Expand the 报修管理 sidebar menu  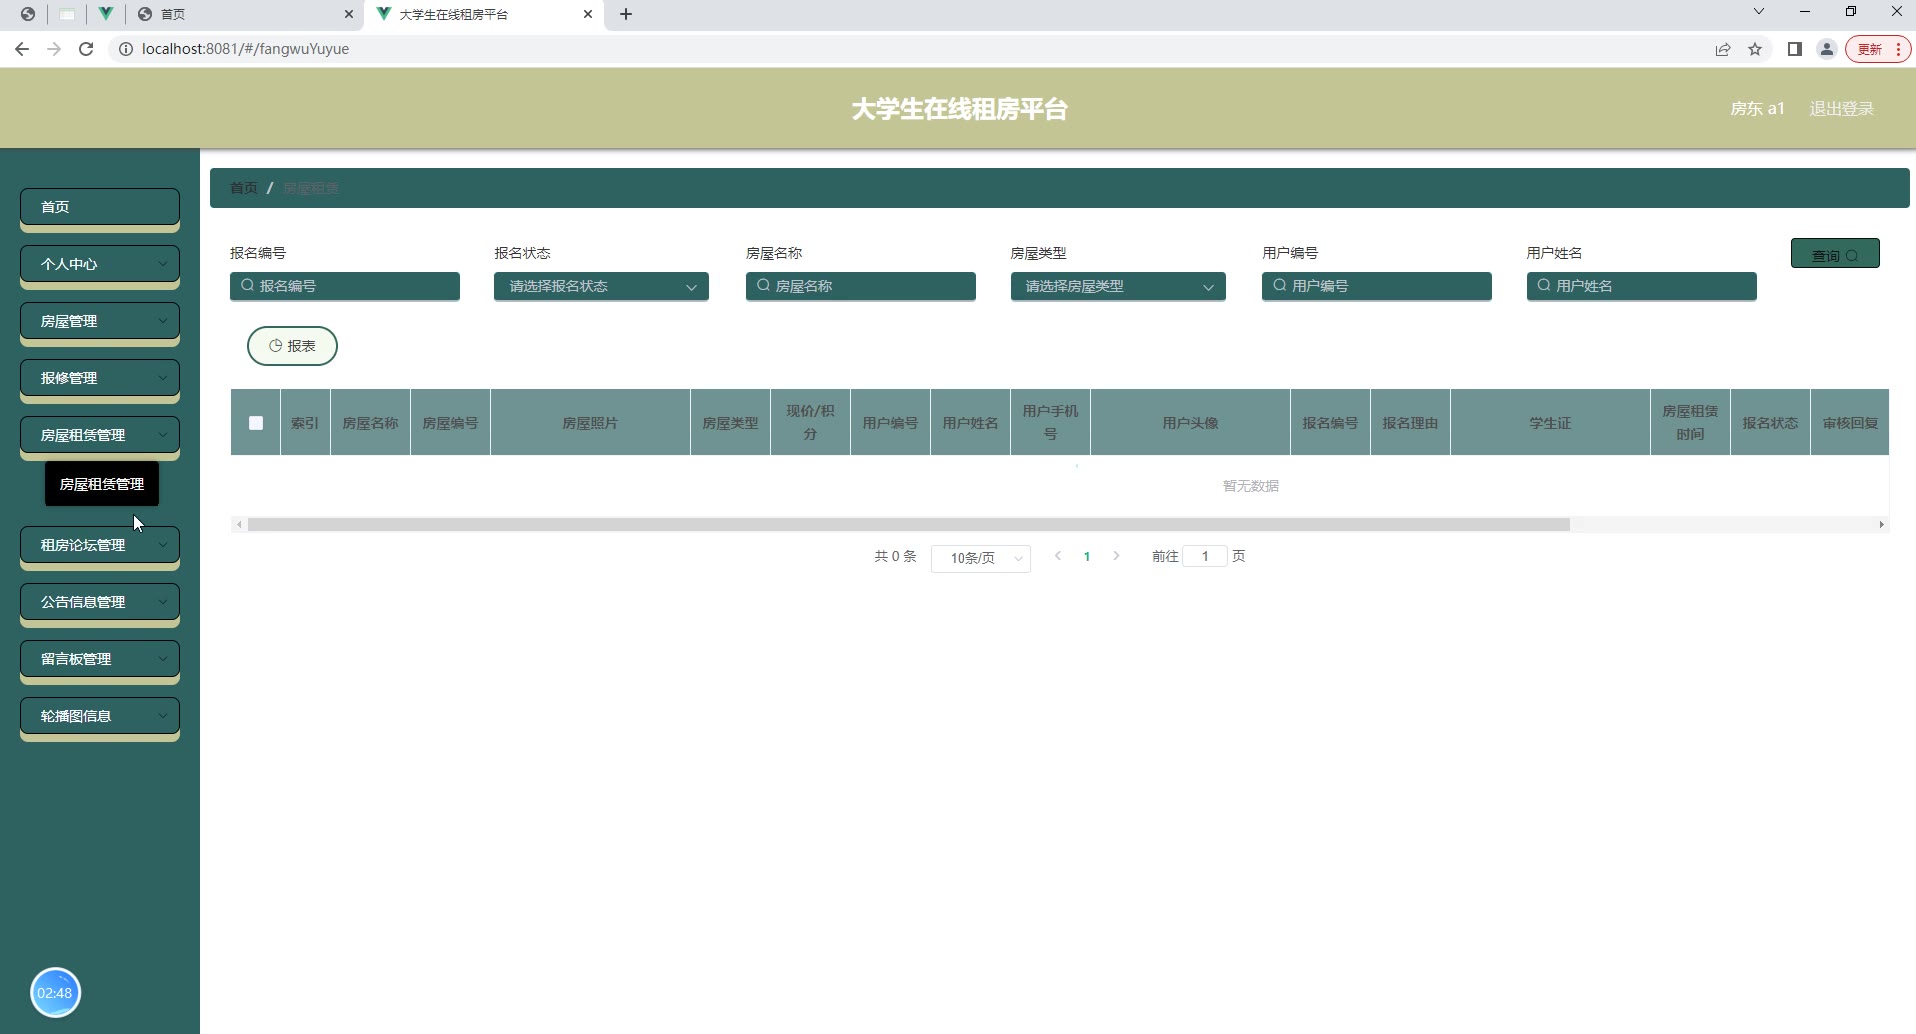pos(100,378)
